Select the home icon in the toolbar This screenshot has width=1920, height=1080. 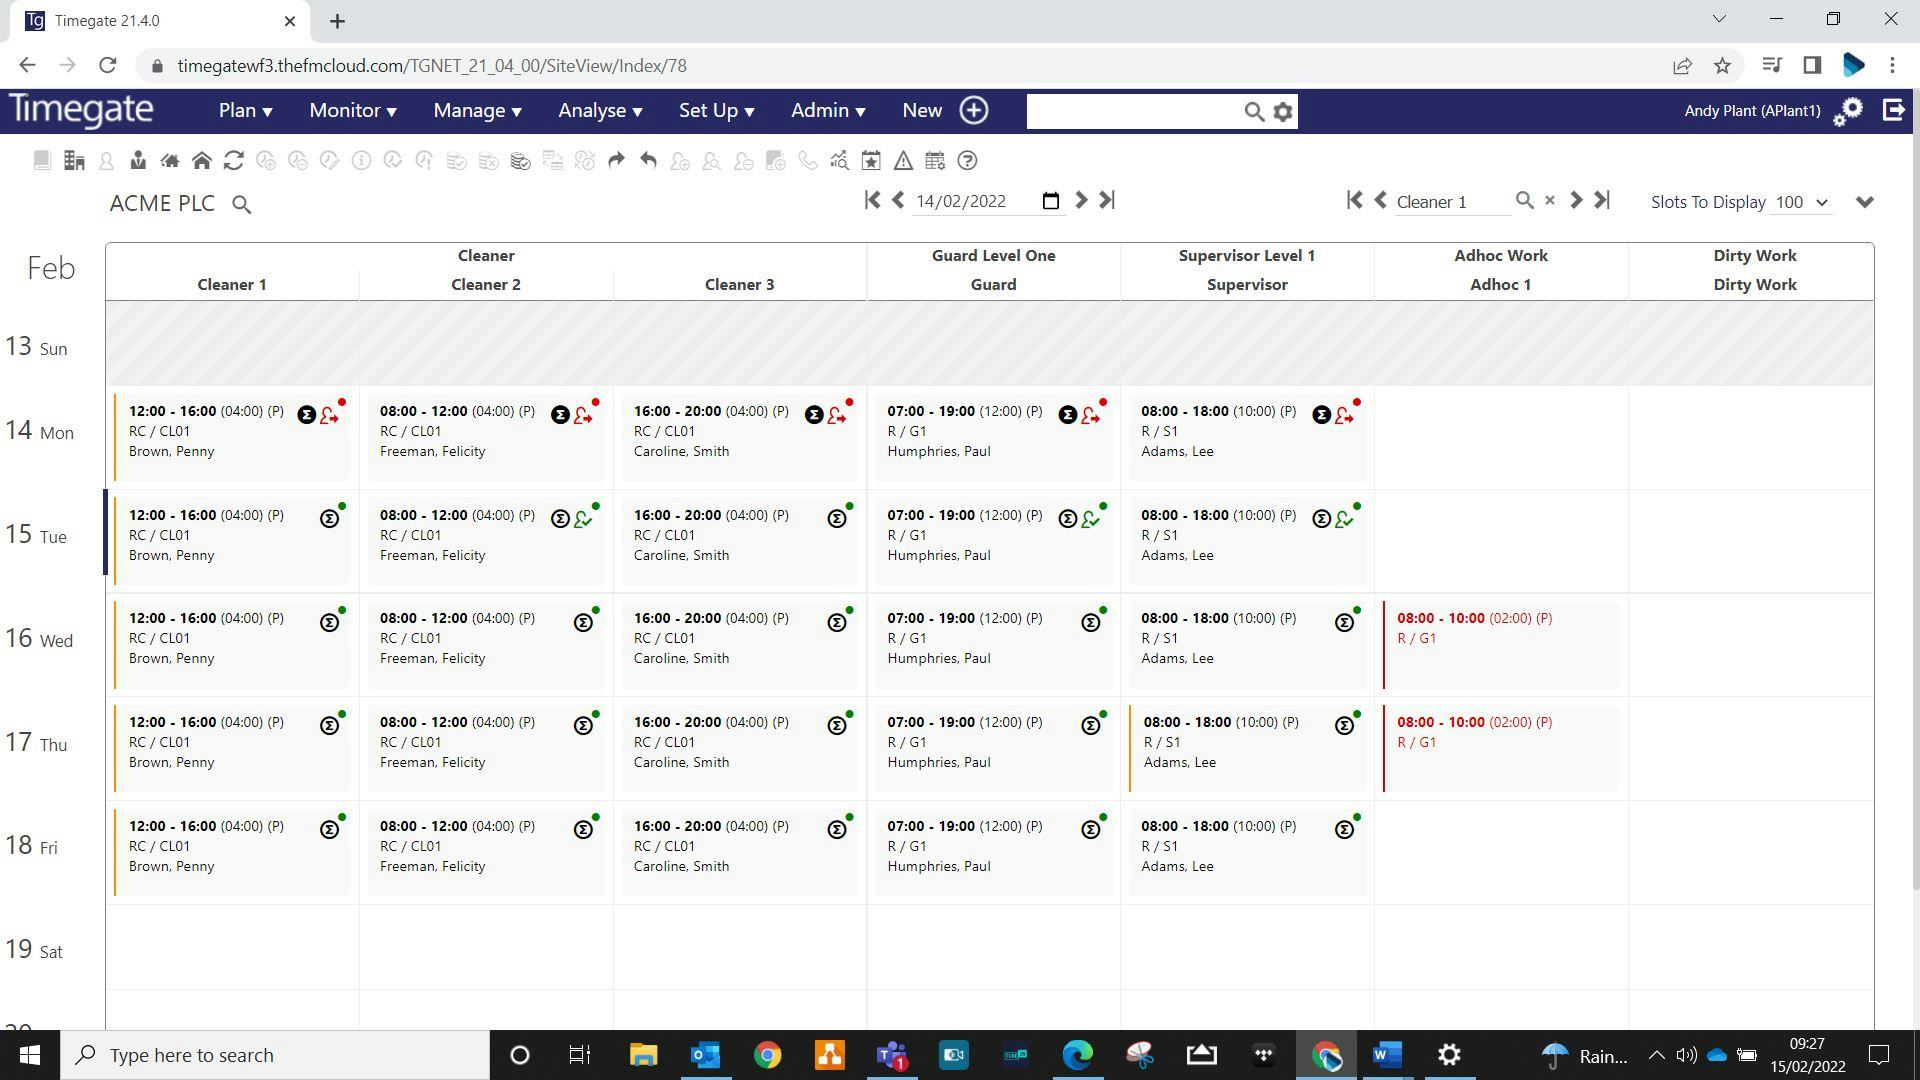pyautogui.click(x=202, y=160)
